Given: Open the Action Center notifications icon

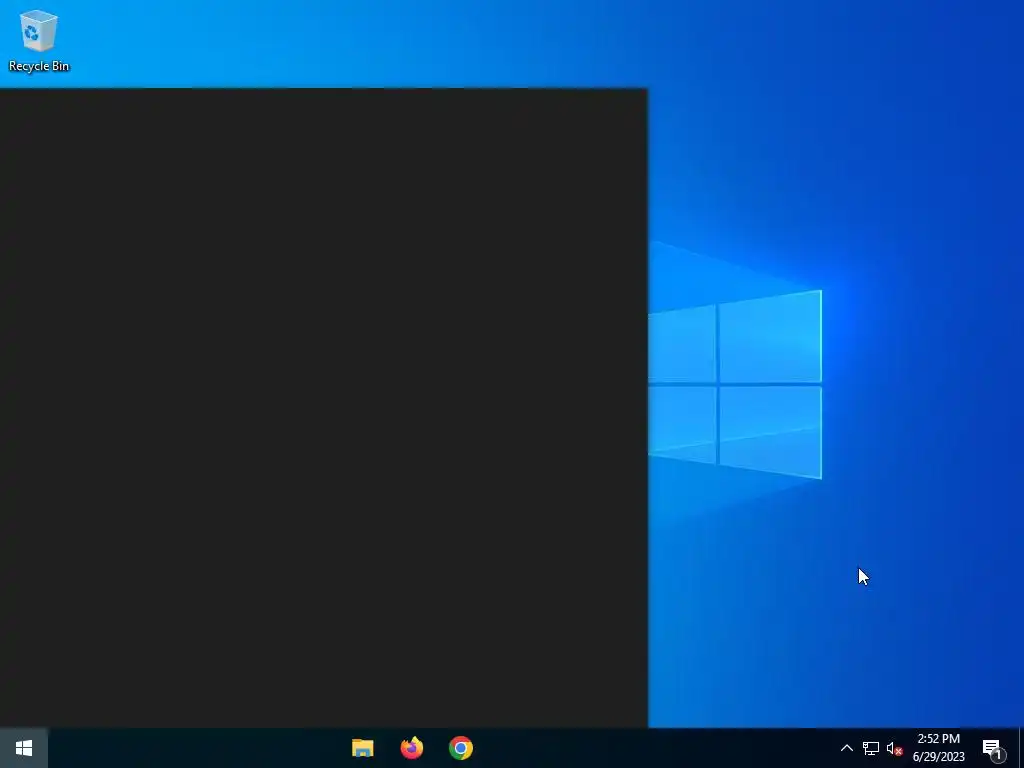Looking at the screenshot, I should click(993, 748).
